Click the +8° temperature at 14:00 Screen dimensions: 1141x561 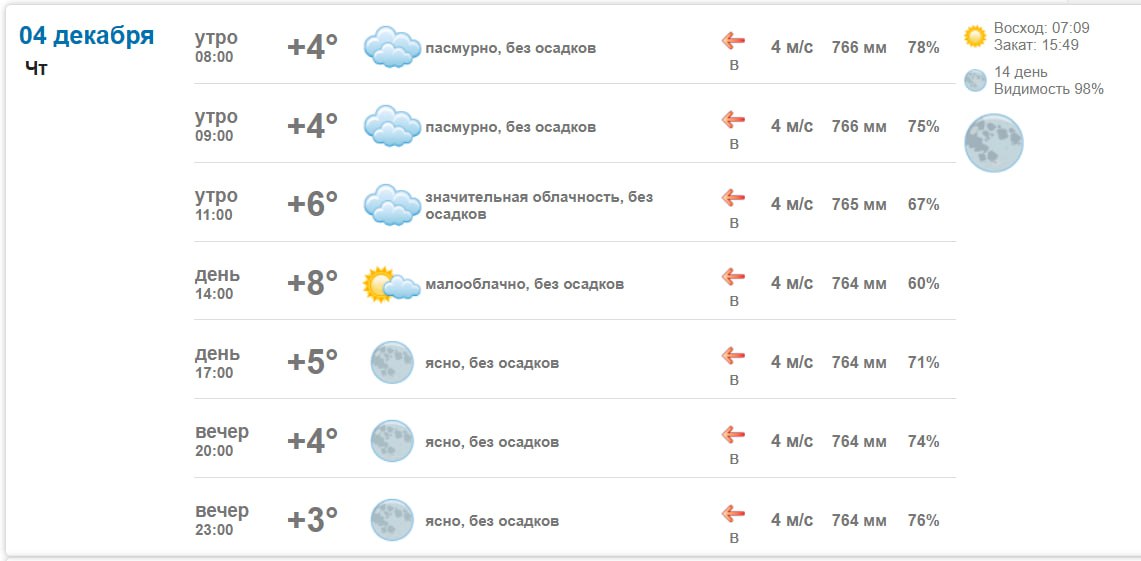tap(313, 284)
